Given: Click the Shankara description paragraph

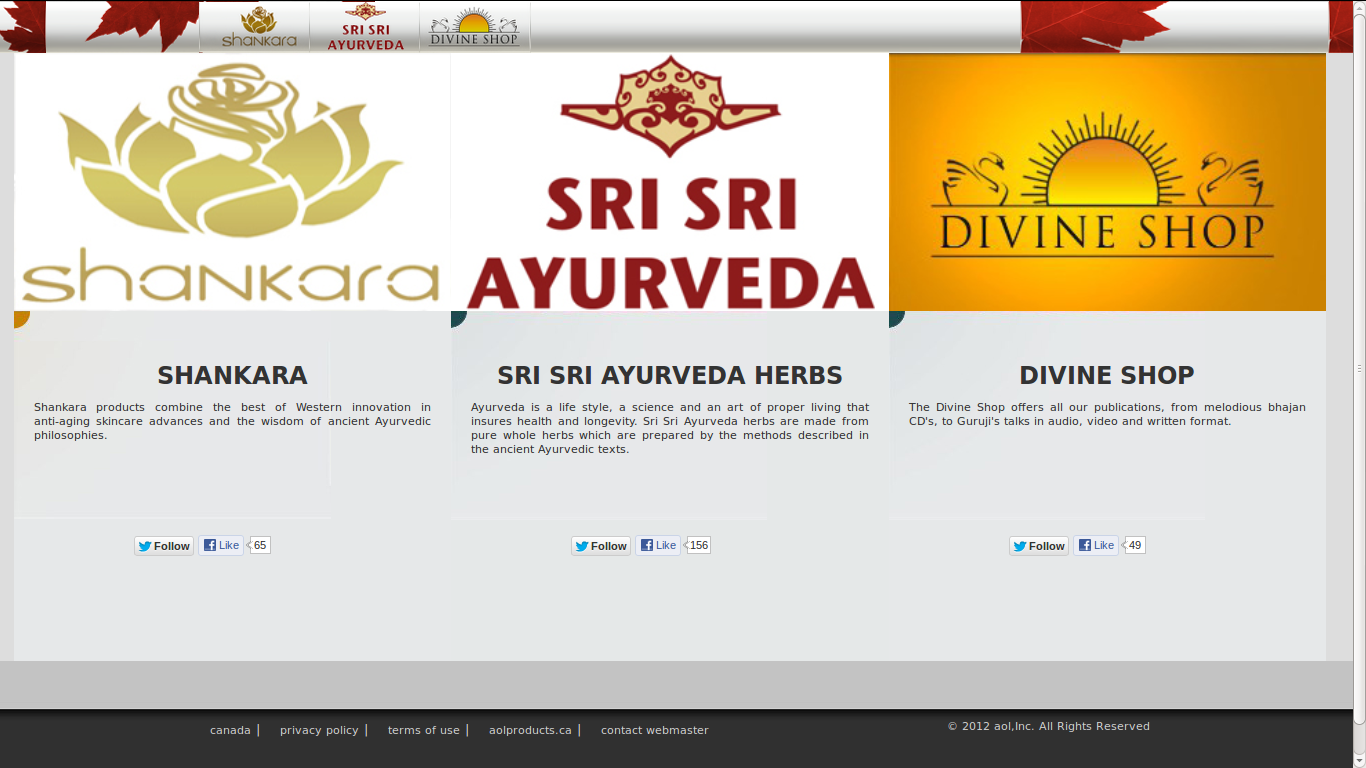Looking at the screenshot, I should 232,421.
